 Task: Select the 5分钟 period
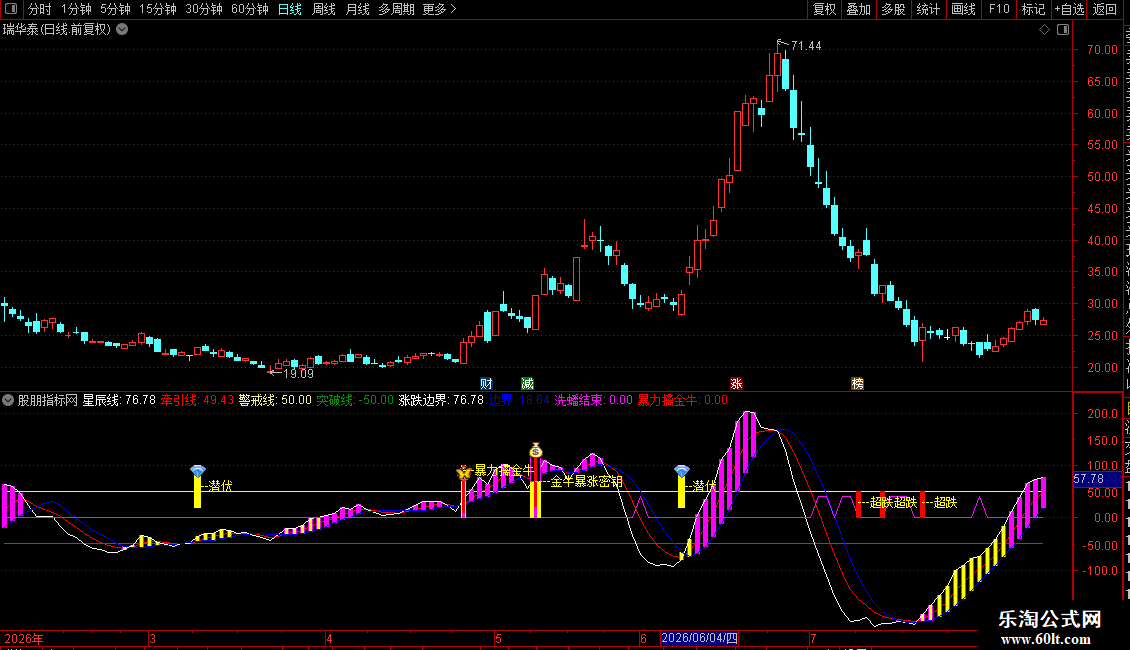115,9
